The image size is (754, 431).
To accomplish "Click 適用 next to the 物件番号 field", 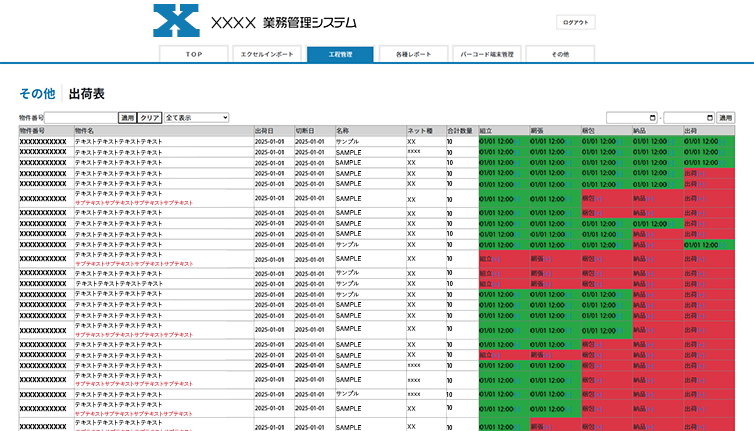I will [127, 118].
